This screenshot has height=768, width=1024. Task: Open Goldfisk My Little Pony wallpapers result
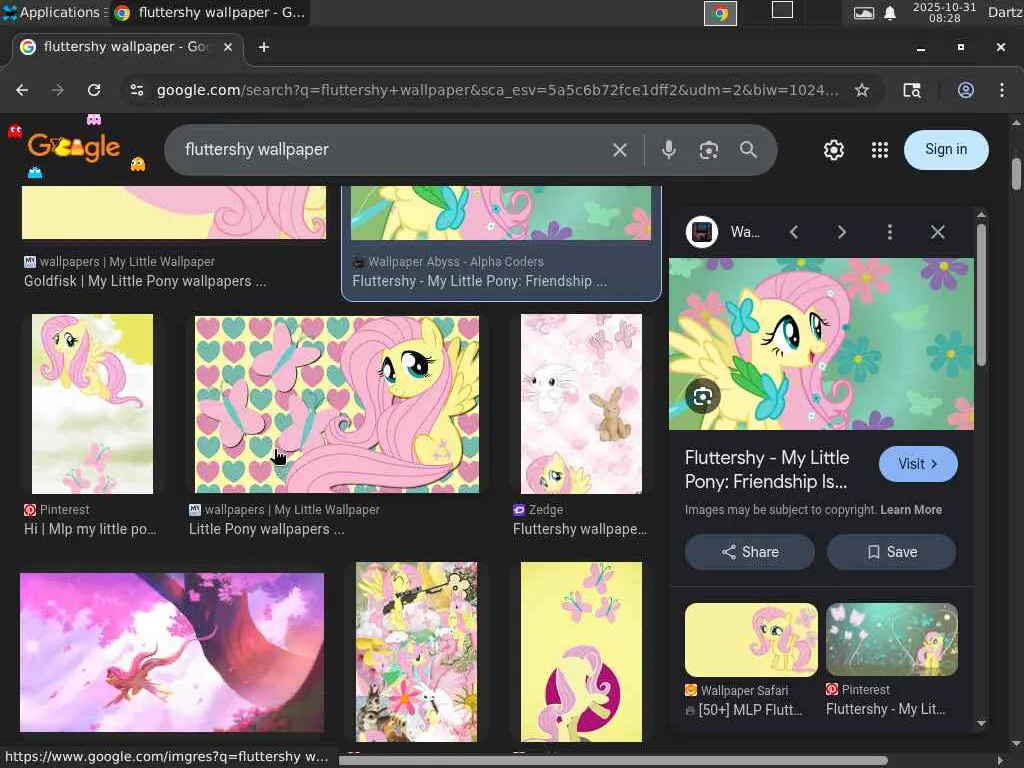tap(145, 281)
